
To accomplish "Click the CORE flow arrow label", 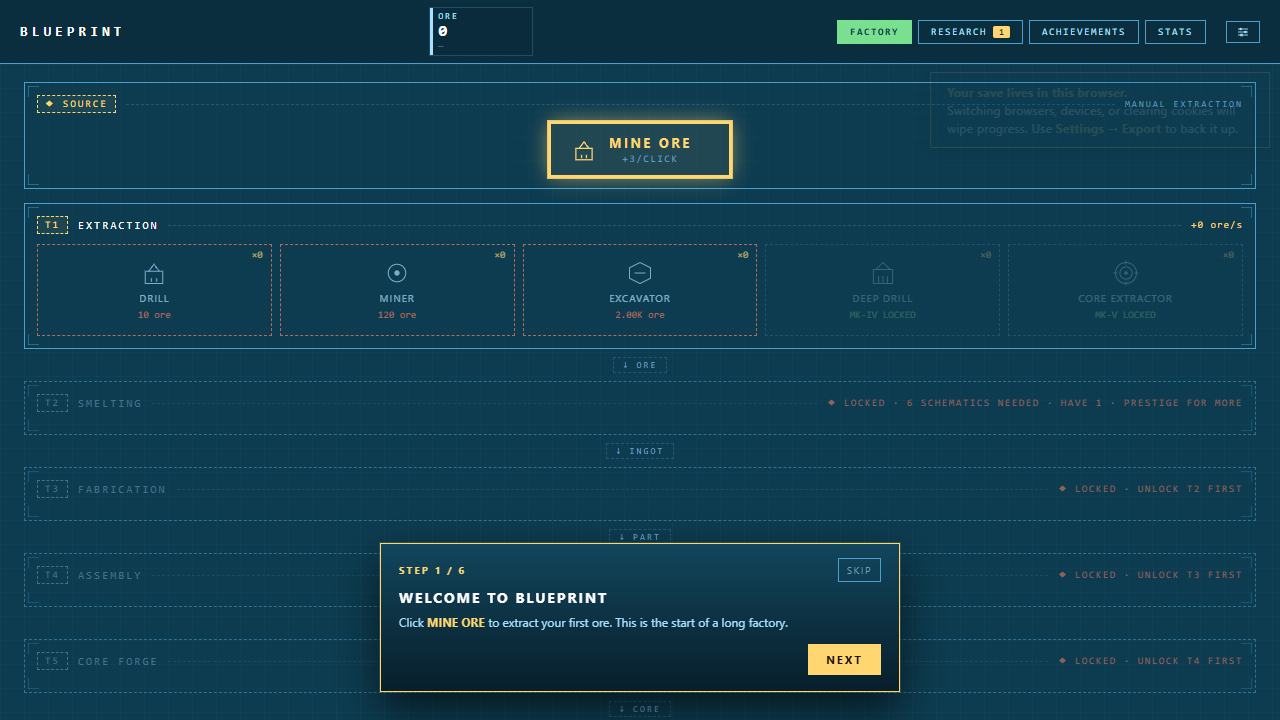I will tap(640, 709).
